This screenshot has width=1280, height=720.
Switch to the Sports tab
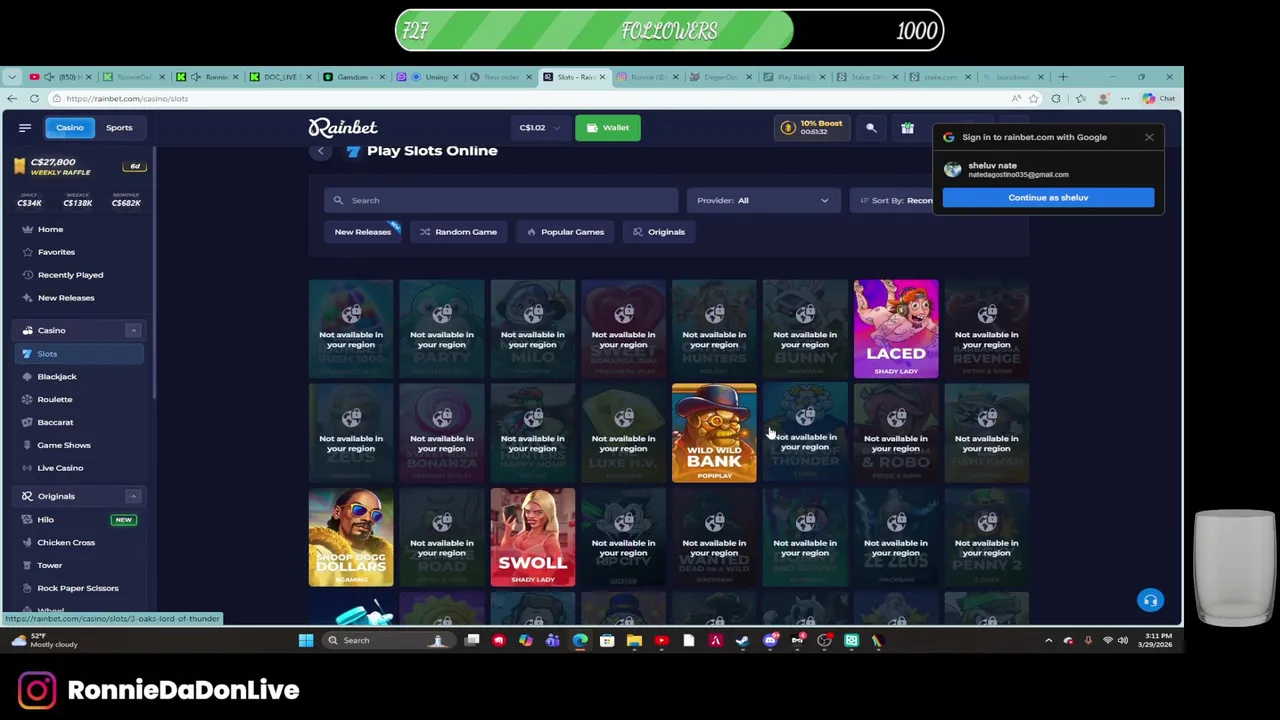pos(119,127)
